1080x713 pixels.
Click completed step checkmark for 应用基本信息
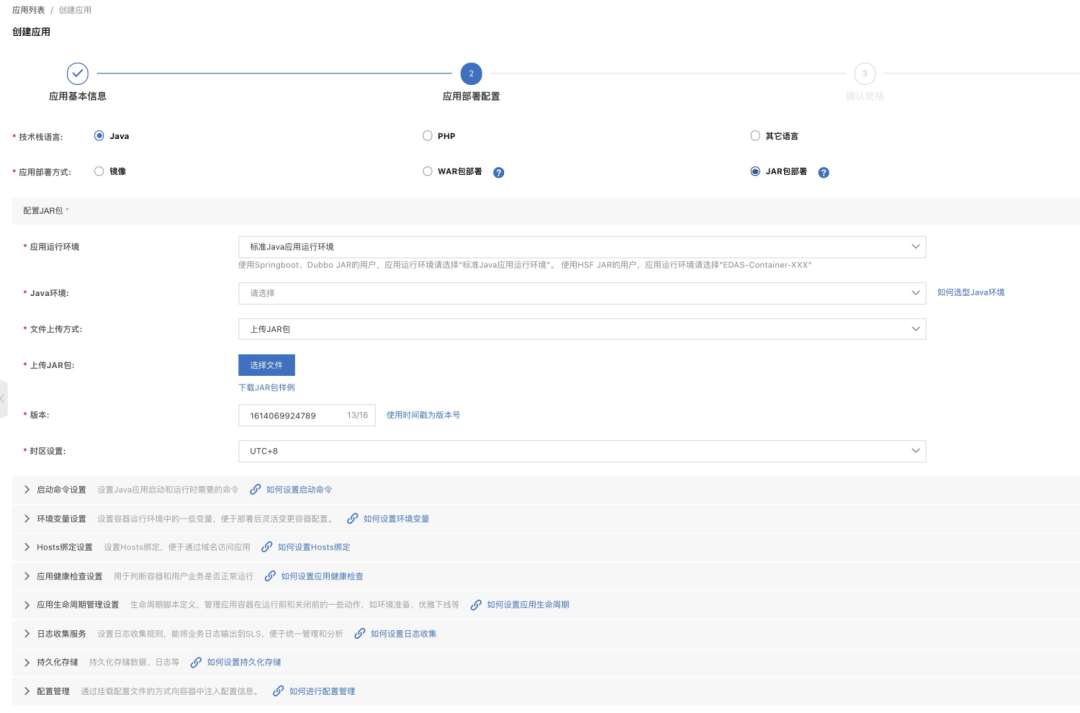(x=77, y=73)
